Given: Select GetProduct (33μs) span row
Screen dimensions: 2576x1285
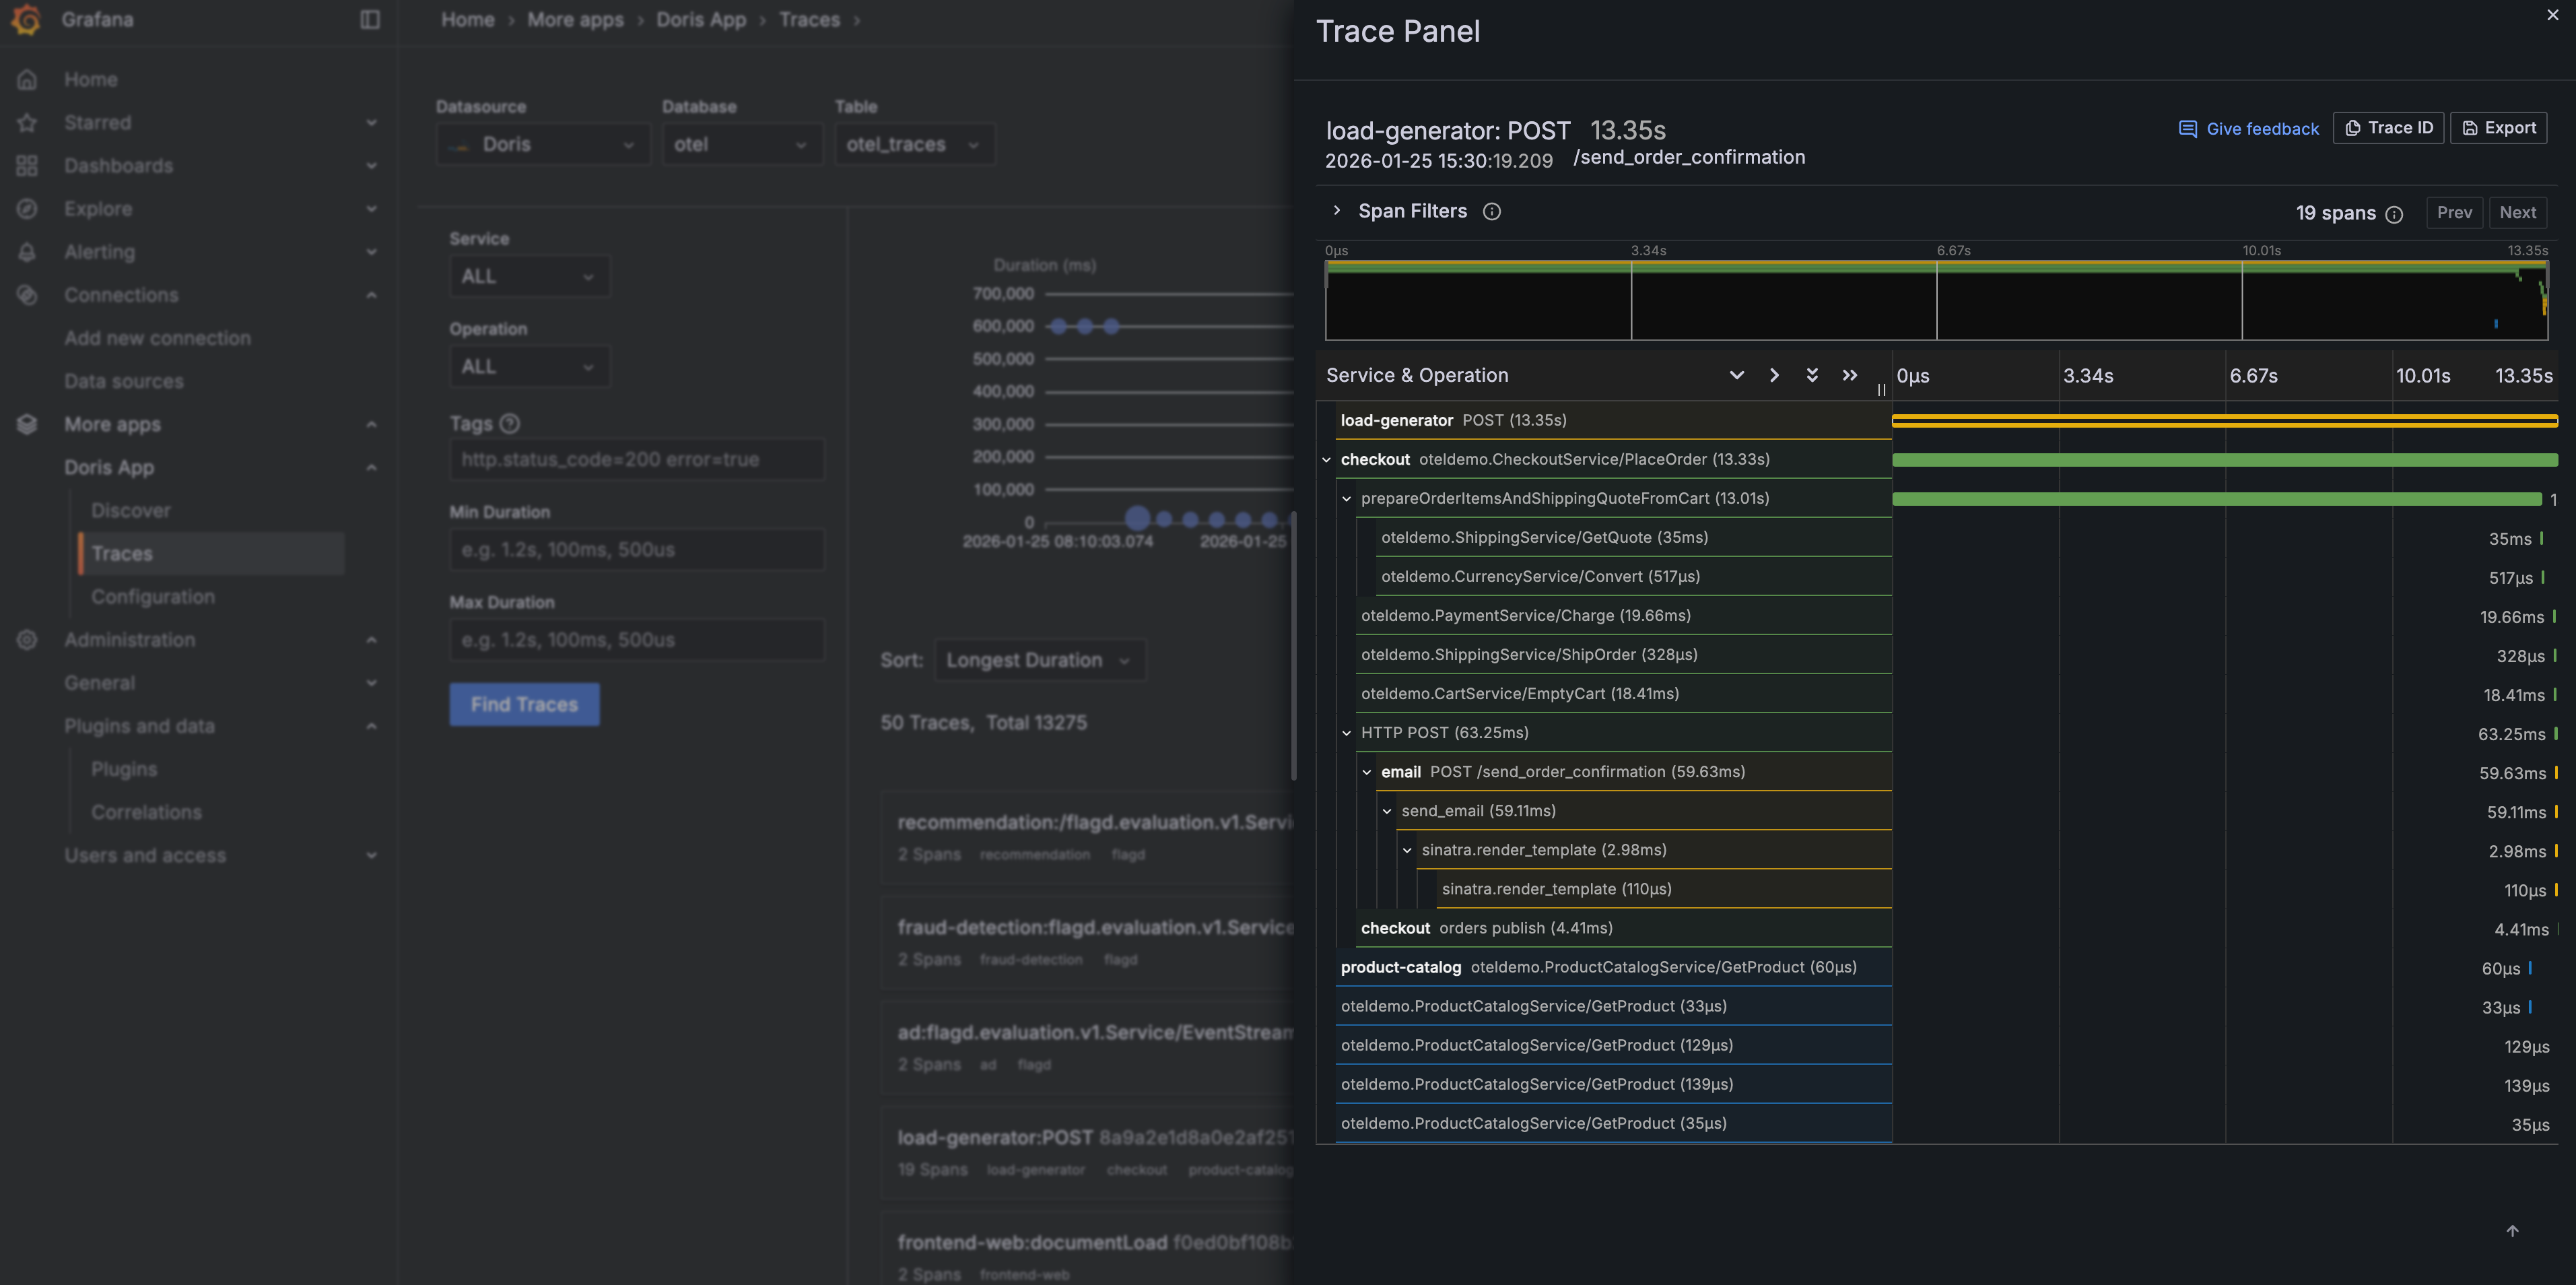Looking at the screenshot, I should coord(1613,1006).
